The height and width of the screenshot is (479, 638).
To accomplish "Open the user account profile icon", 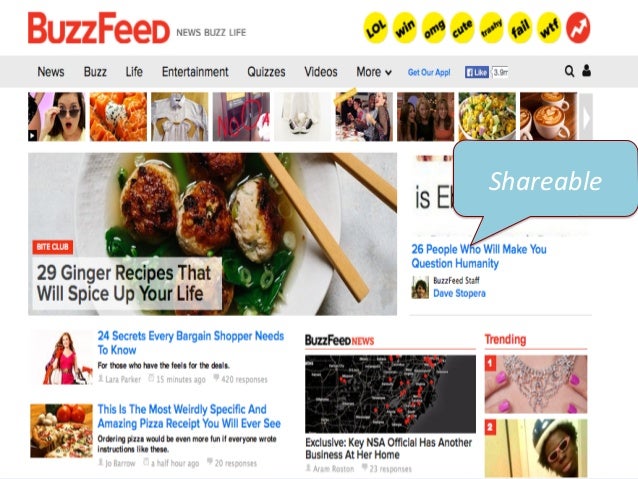I will pos(586,71).
